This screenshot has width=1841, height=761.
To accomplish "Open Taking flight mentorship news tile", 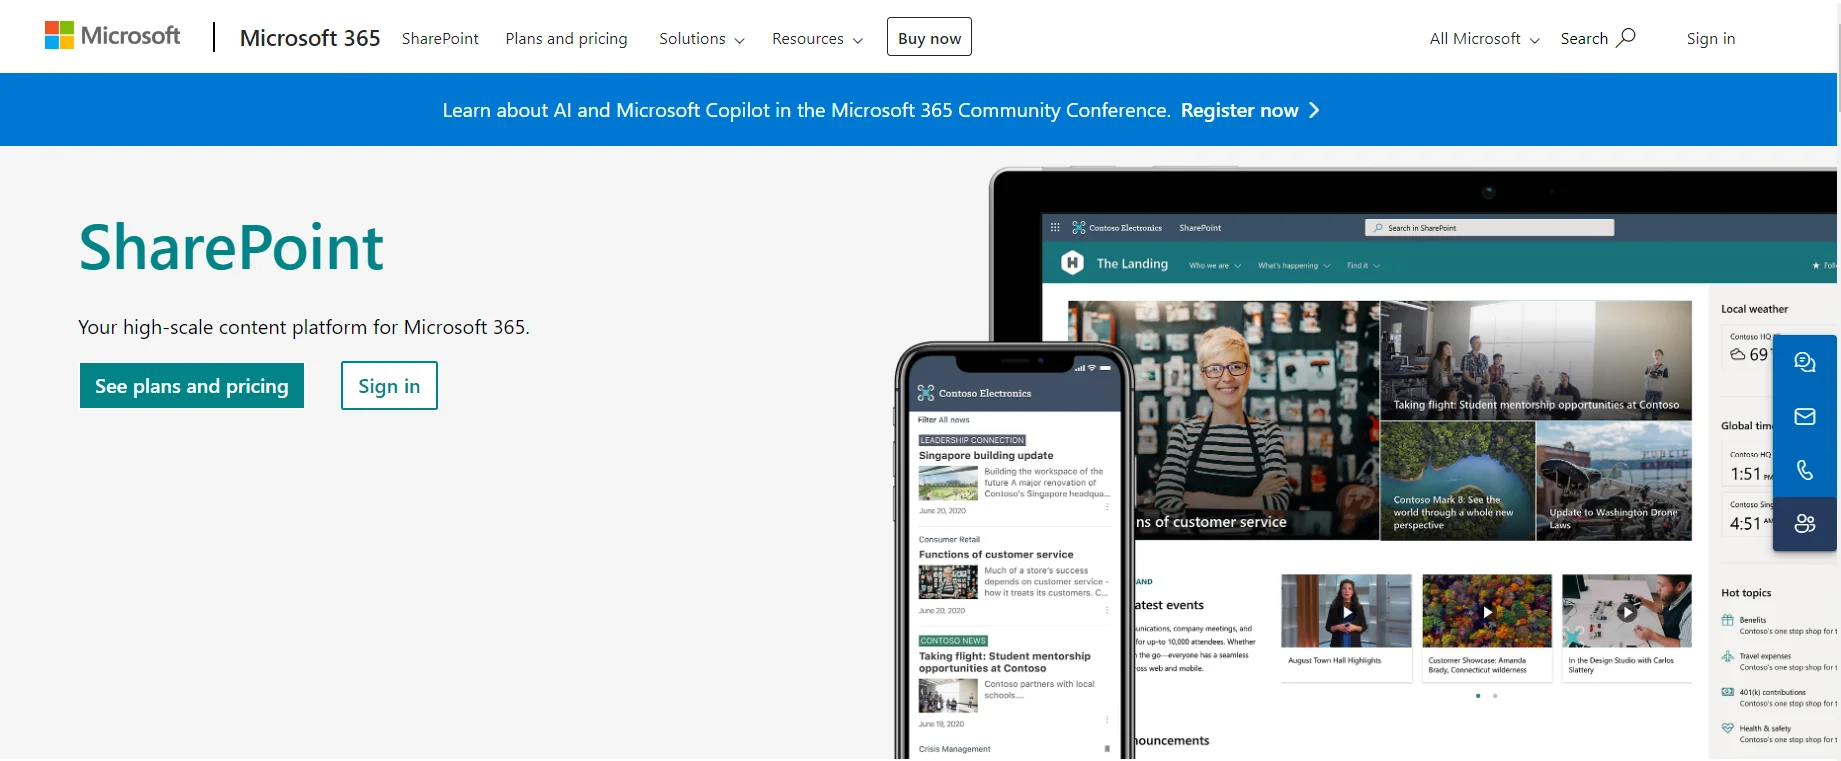I will tap(1536, 360).
